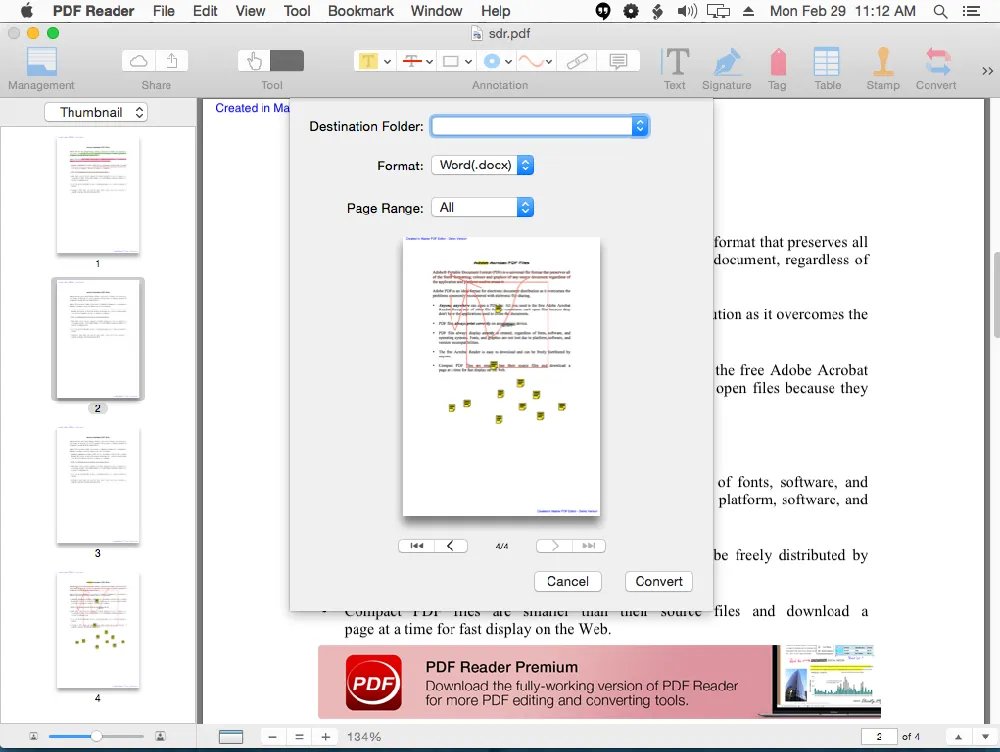Select page 3 thumbnail in sidebar
The width and height of the screenshot is (1000, 752).
coord(98,486)
